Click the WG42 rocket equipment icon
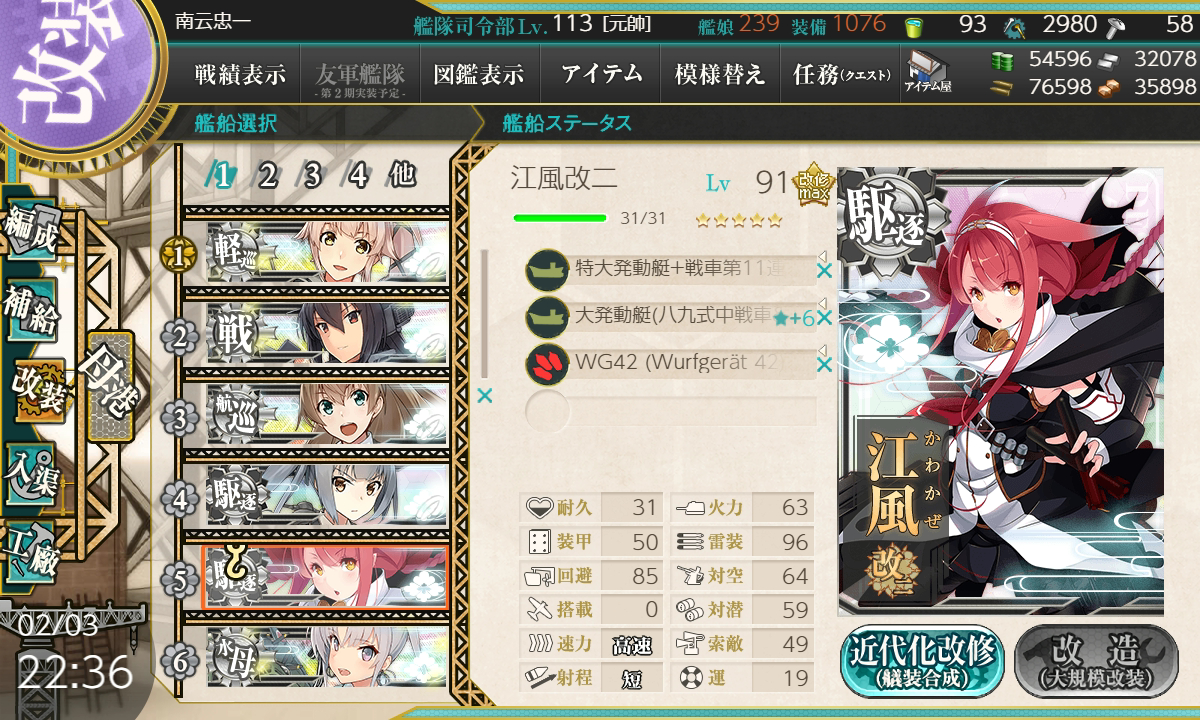 [x=547, y=364]
